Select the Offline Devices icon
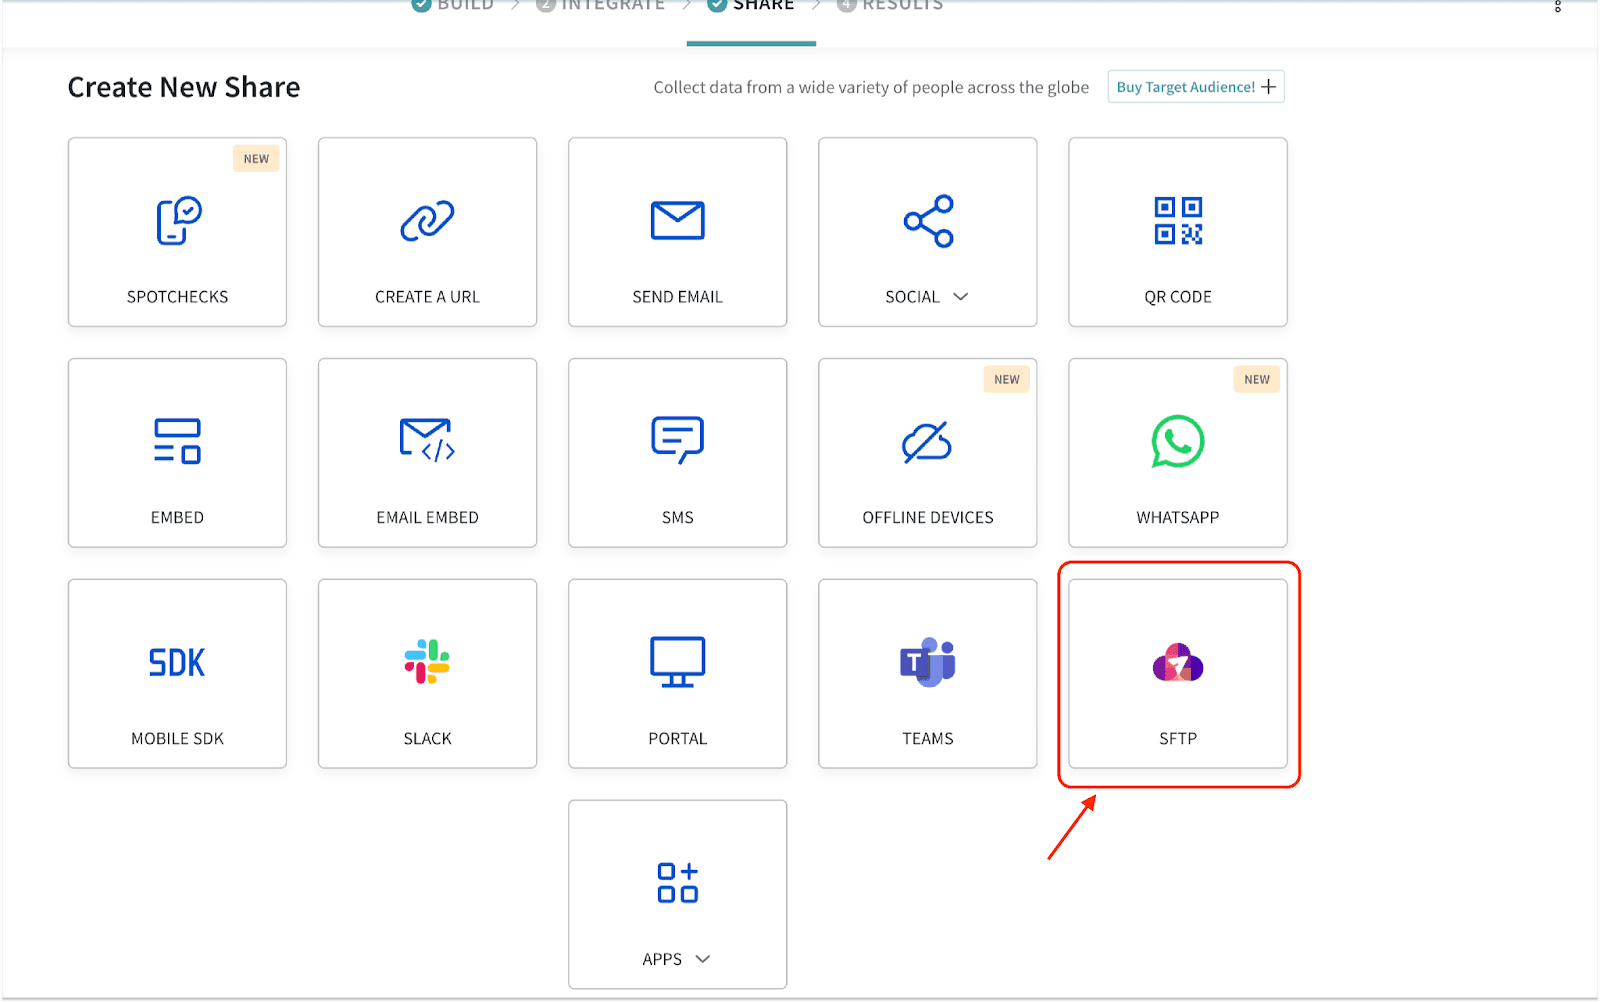The height and width of the screenshot is (1002, 1600). (x=927, y=442)
